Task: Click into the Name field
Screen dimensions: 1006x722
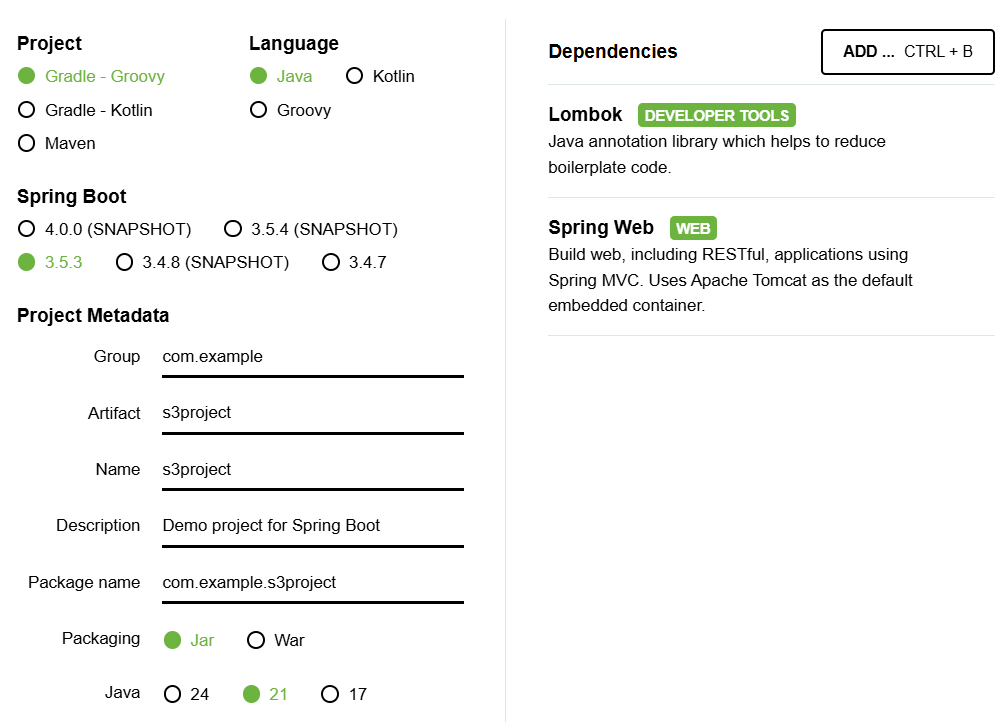Action: point(312,470)
